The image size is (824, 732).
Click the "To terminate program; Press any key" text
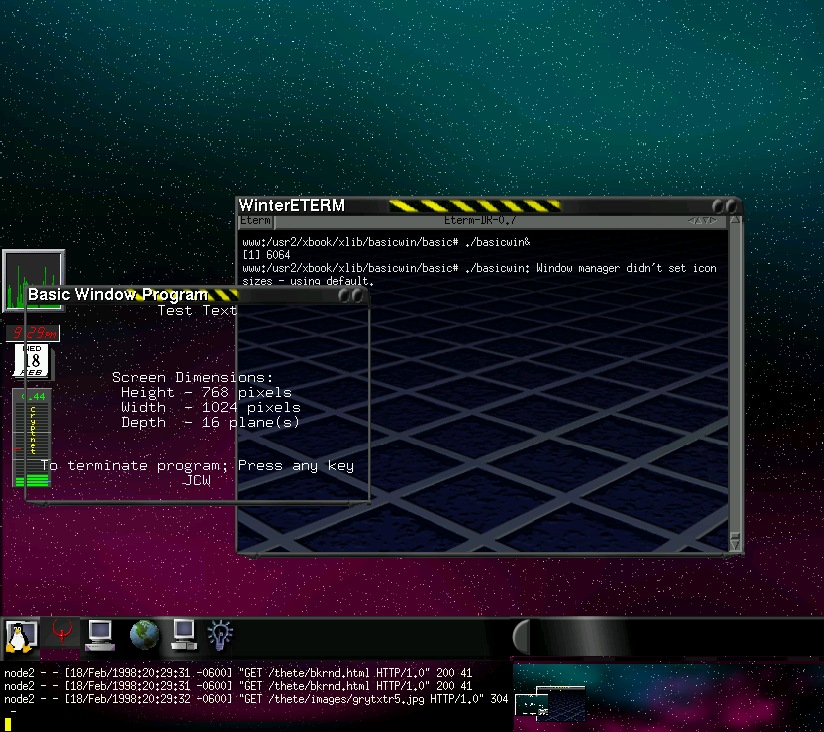point(197,466)
